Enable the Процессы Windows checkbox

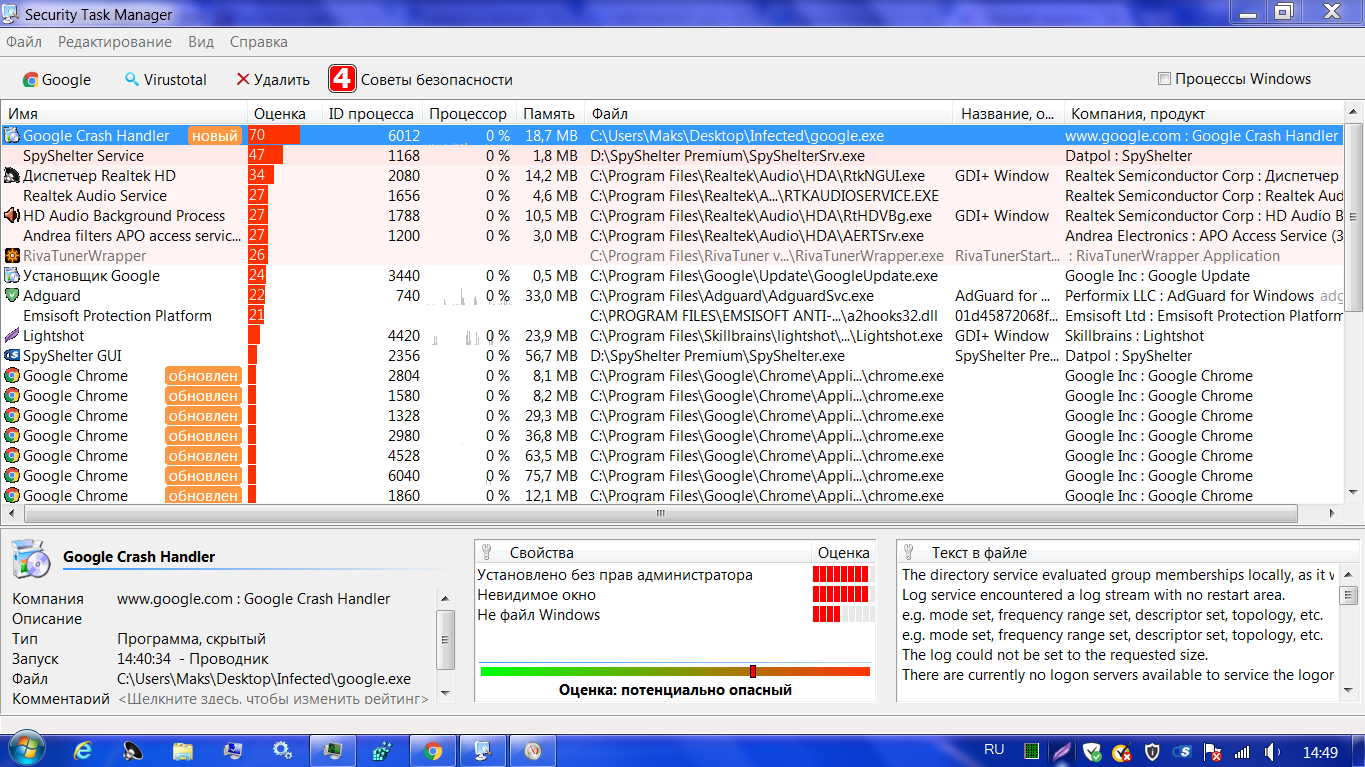pyautogui.click(x=1164, y=79)
